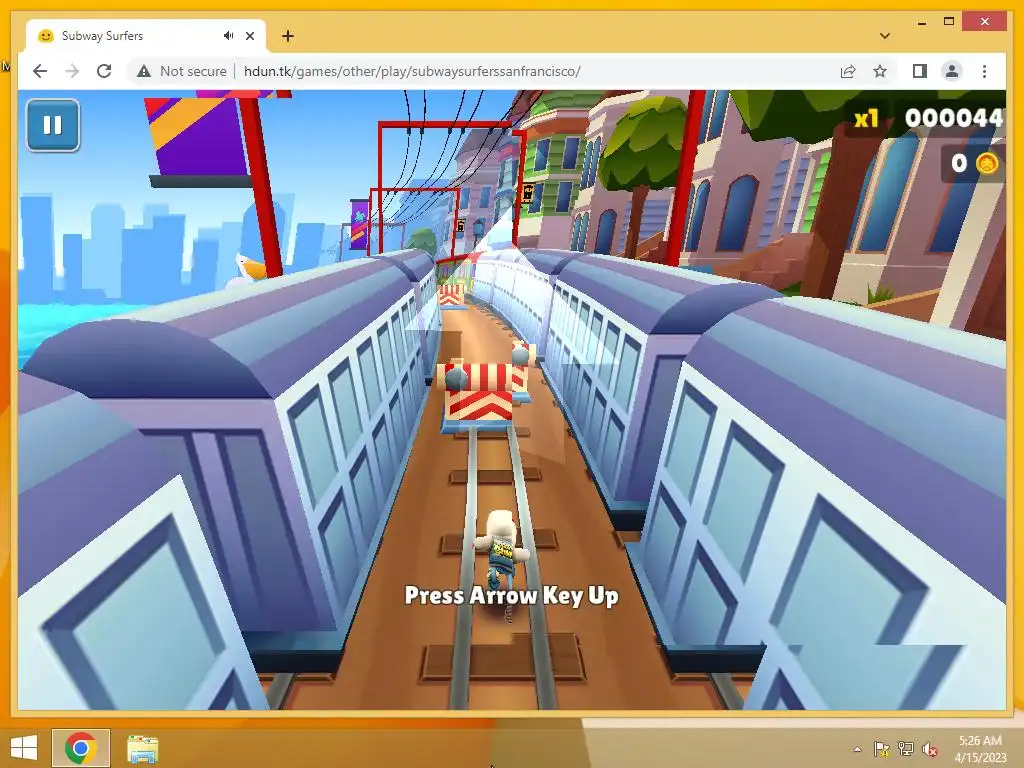Viewport: 1024px width, 768px height.
Task: Reload the current page
Action: [x=104, y=71]
